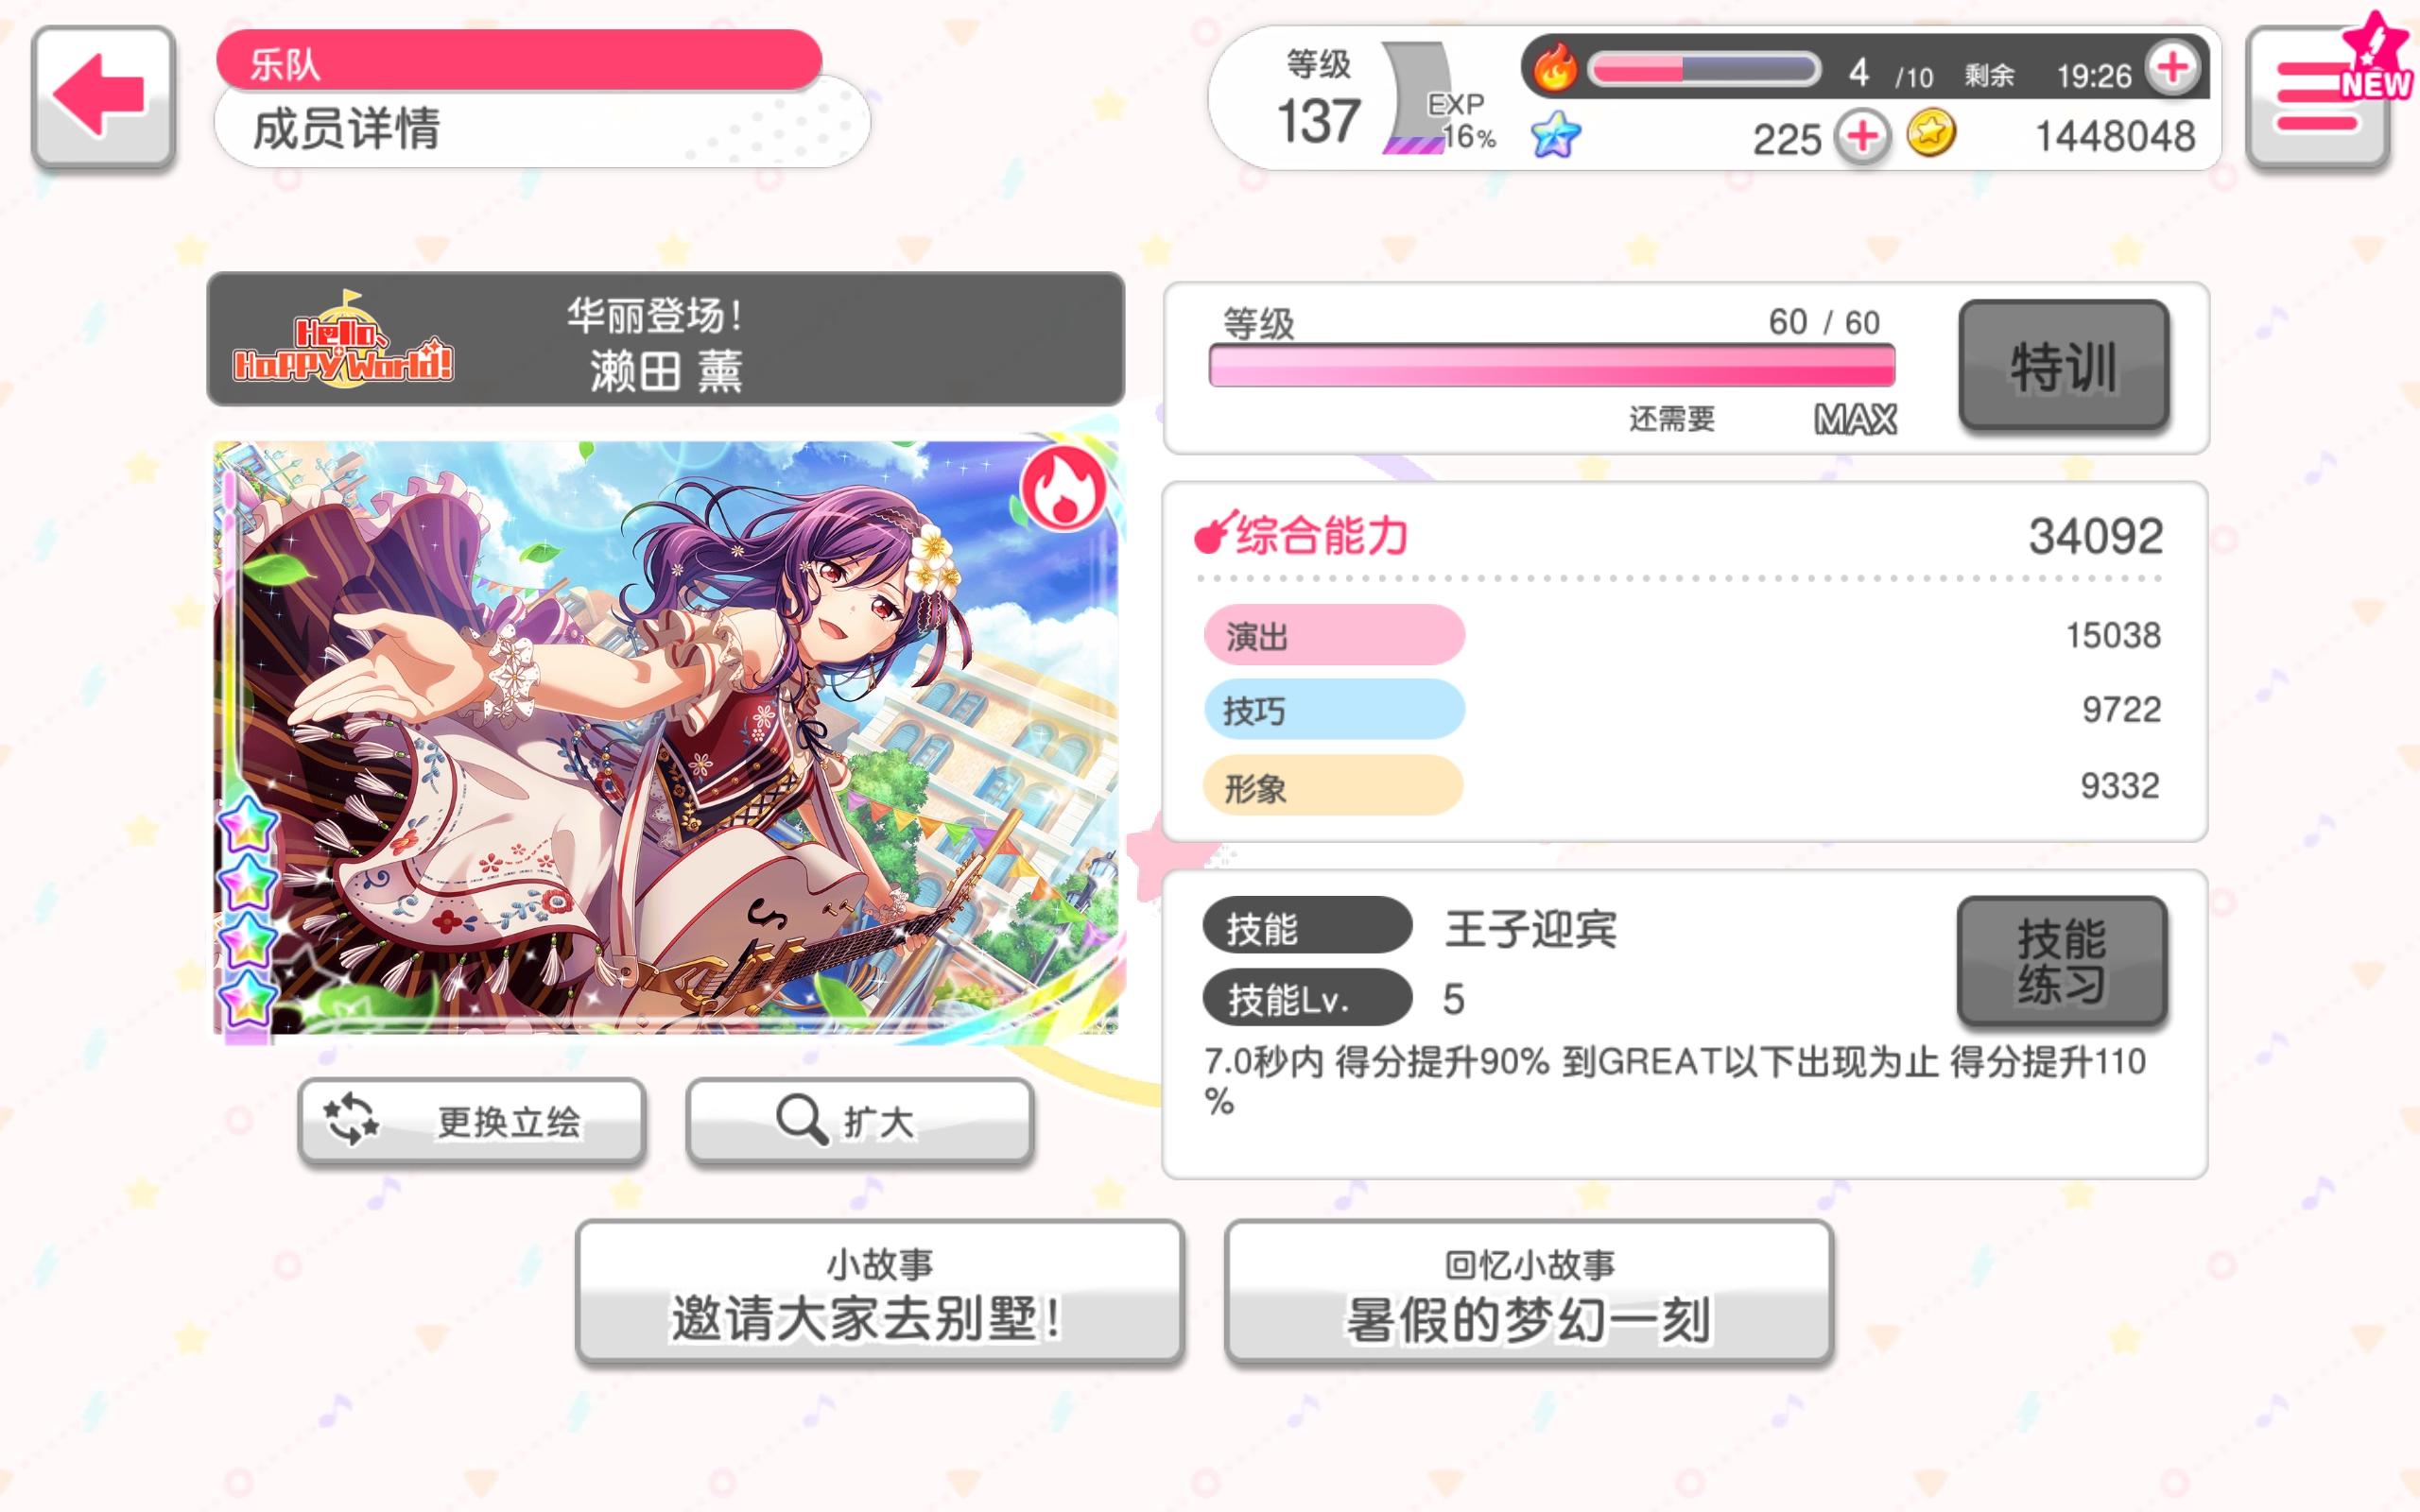Viewport: 2420px width, 1512px height.
Task: Add stamina with the flame bar plus button
Action: [2172, 70]
